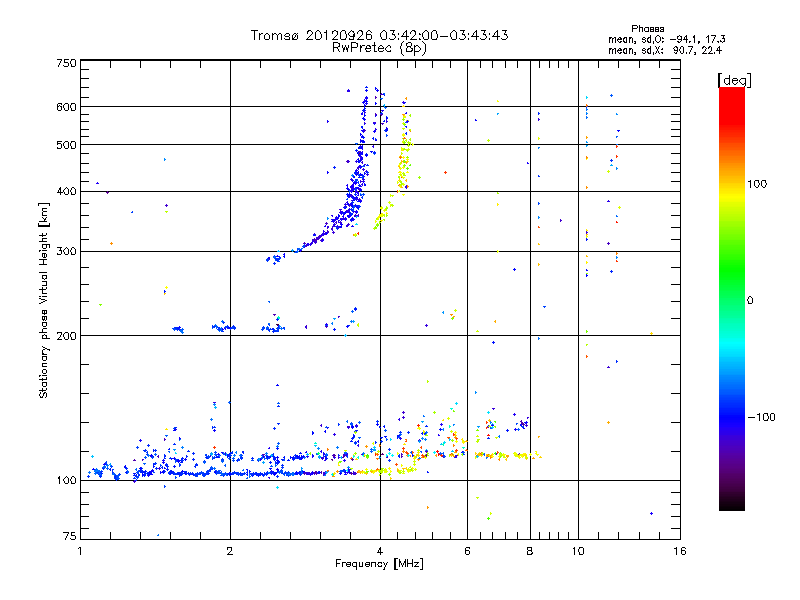Image resolution: width=800 pixels, height=600 pixels.
Task: Click the black bottom of the phase colorbar
Action: 732,503
